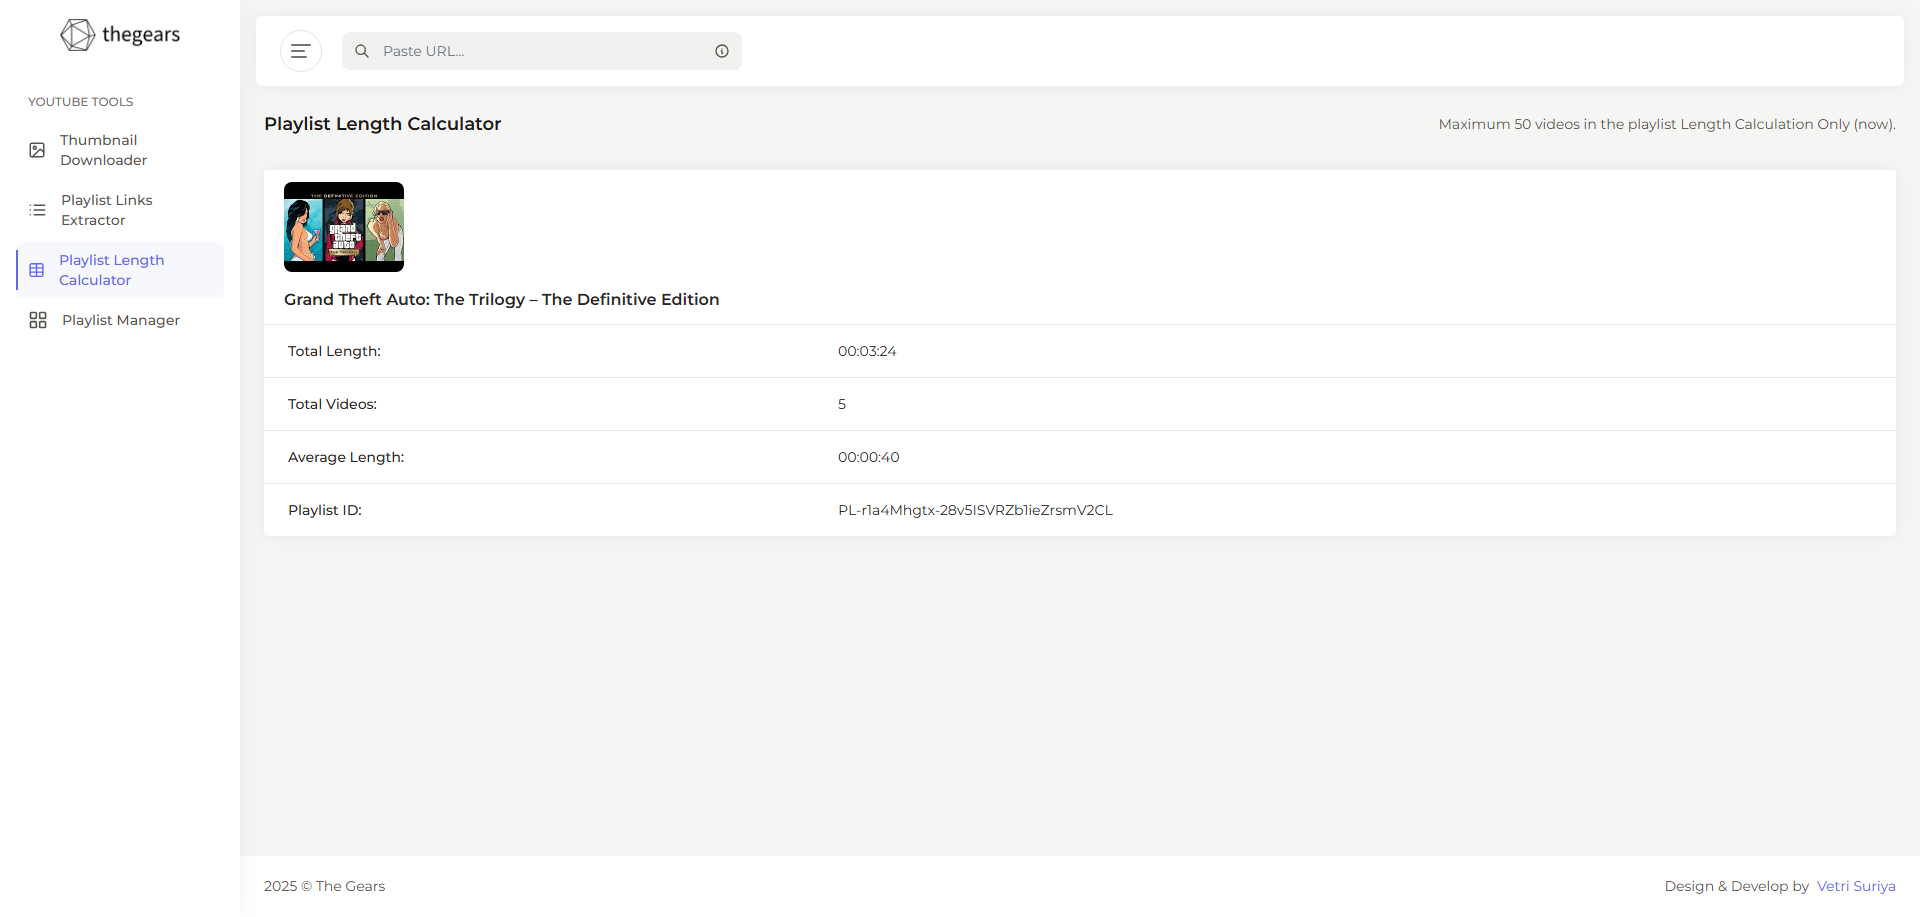This screenshot has height=917, width=1920.
Task: Click the Thumbnail Downloader image icon
Action: coord(37,150)
